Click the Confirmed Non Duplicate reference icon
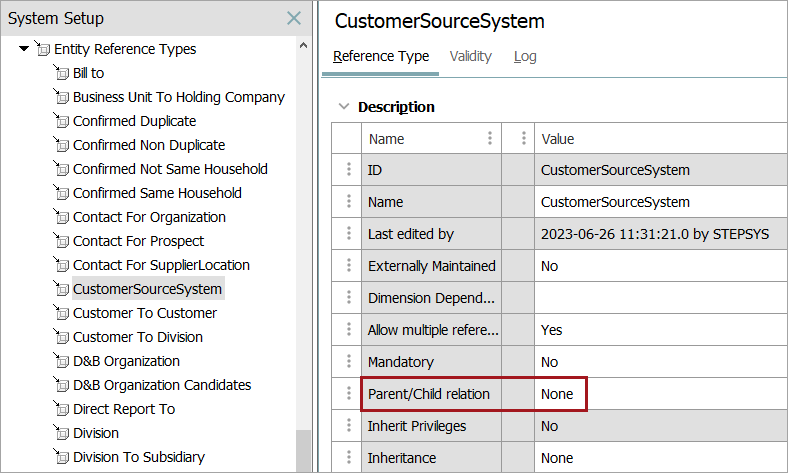This screenshot has height=473, width=788. tap(61, 145)
